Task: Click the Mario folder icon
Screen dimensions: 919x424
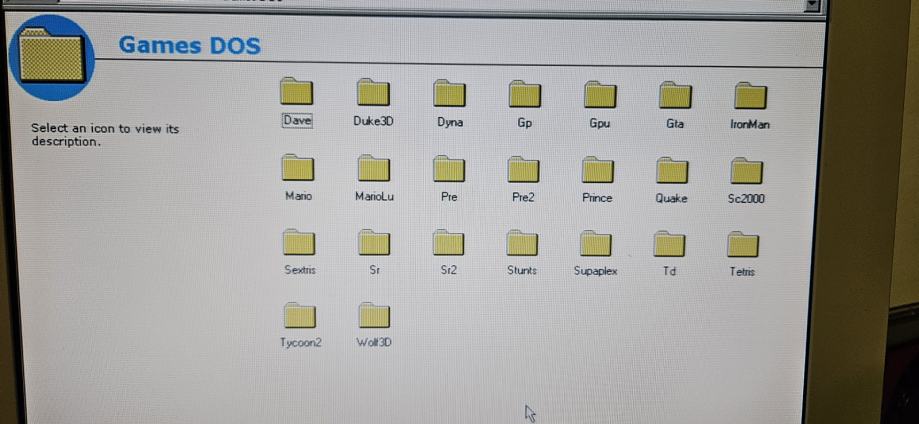Action: pos(298,168)
